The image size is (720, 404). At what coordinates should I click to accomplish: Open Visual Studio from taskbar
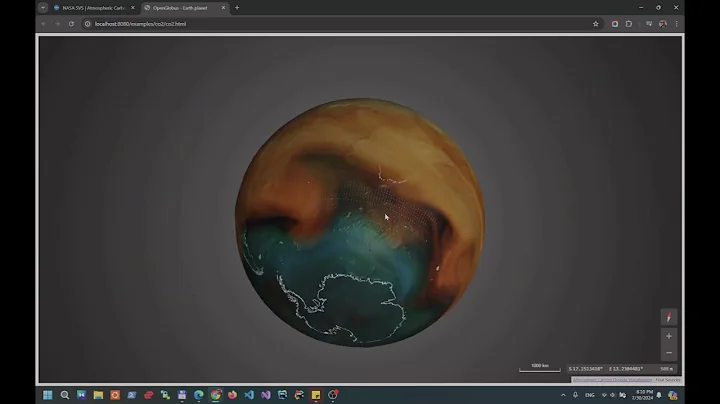(x=266, y=395)
